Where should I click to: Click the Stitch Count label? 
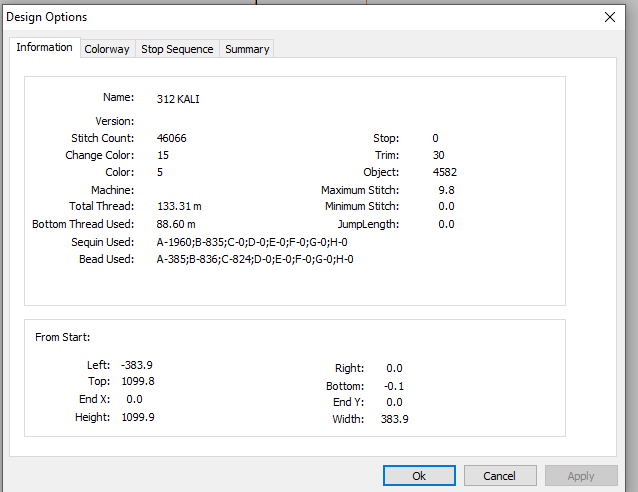(x=103, y=138)
